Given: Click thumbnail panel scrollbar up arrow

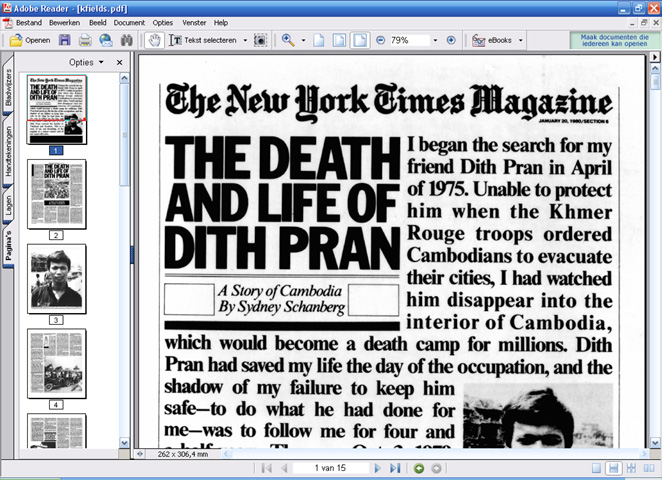Looking at the screenshot, I should (x=124, y=78).
